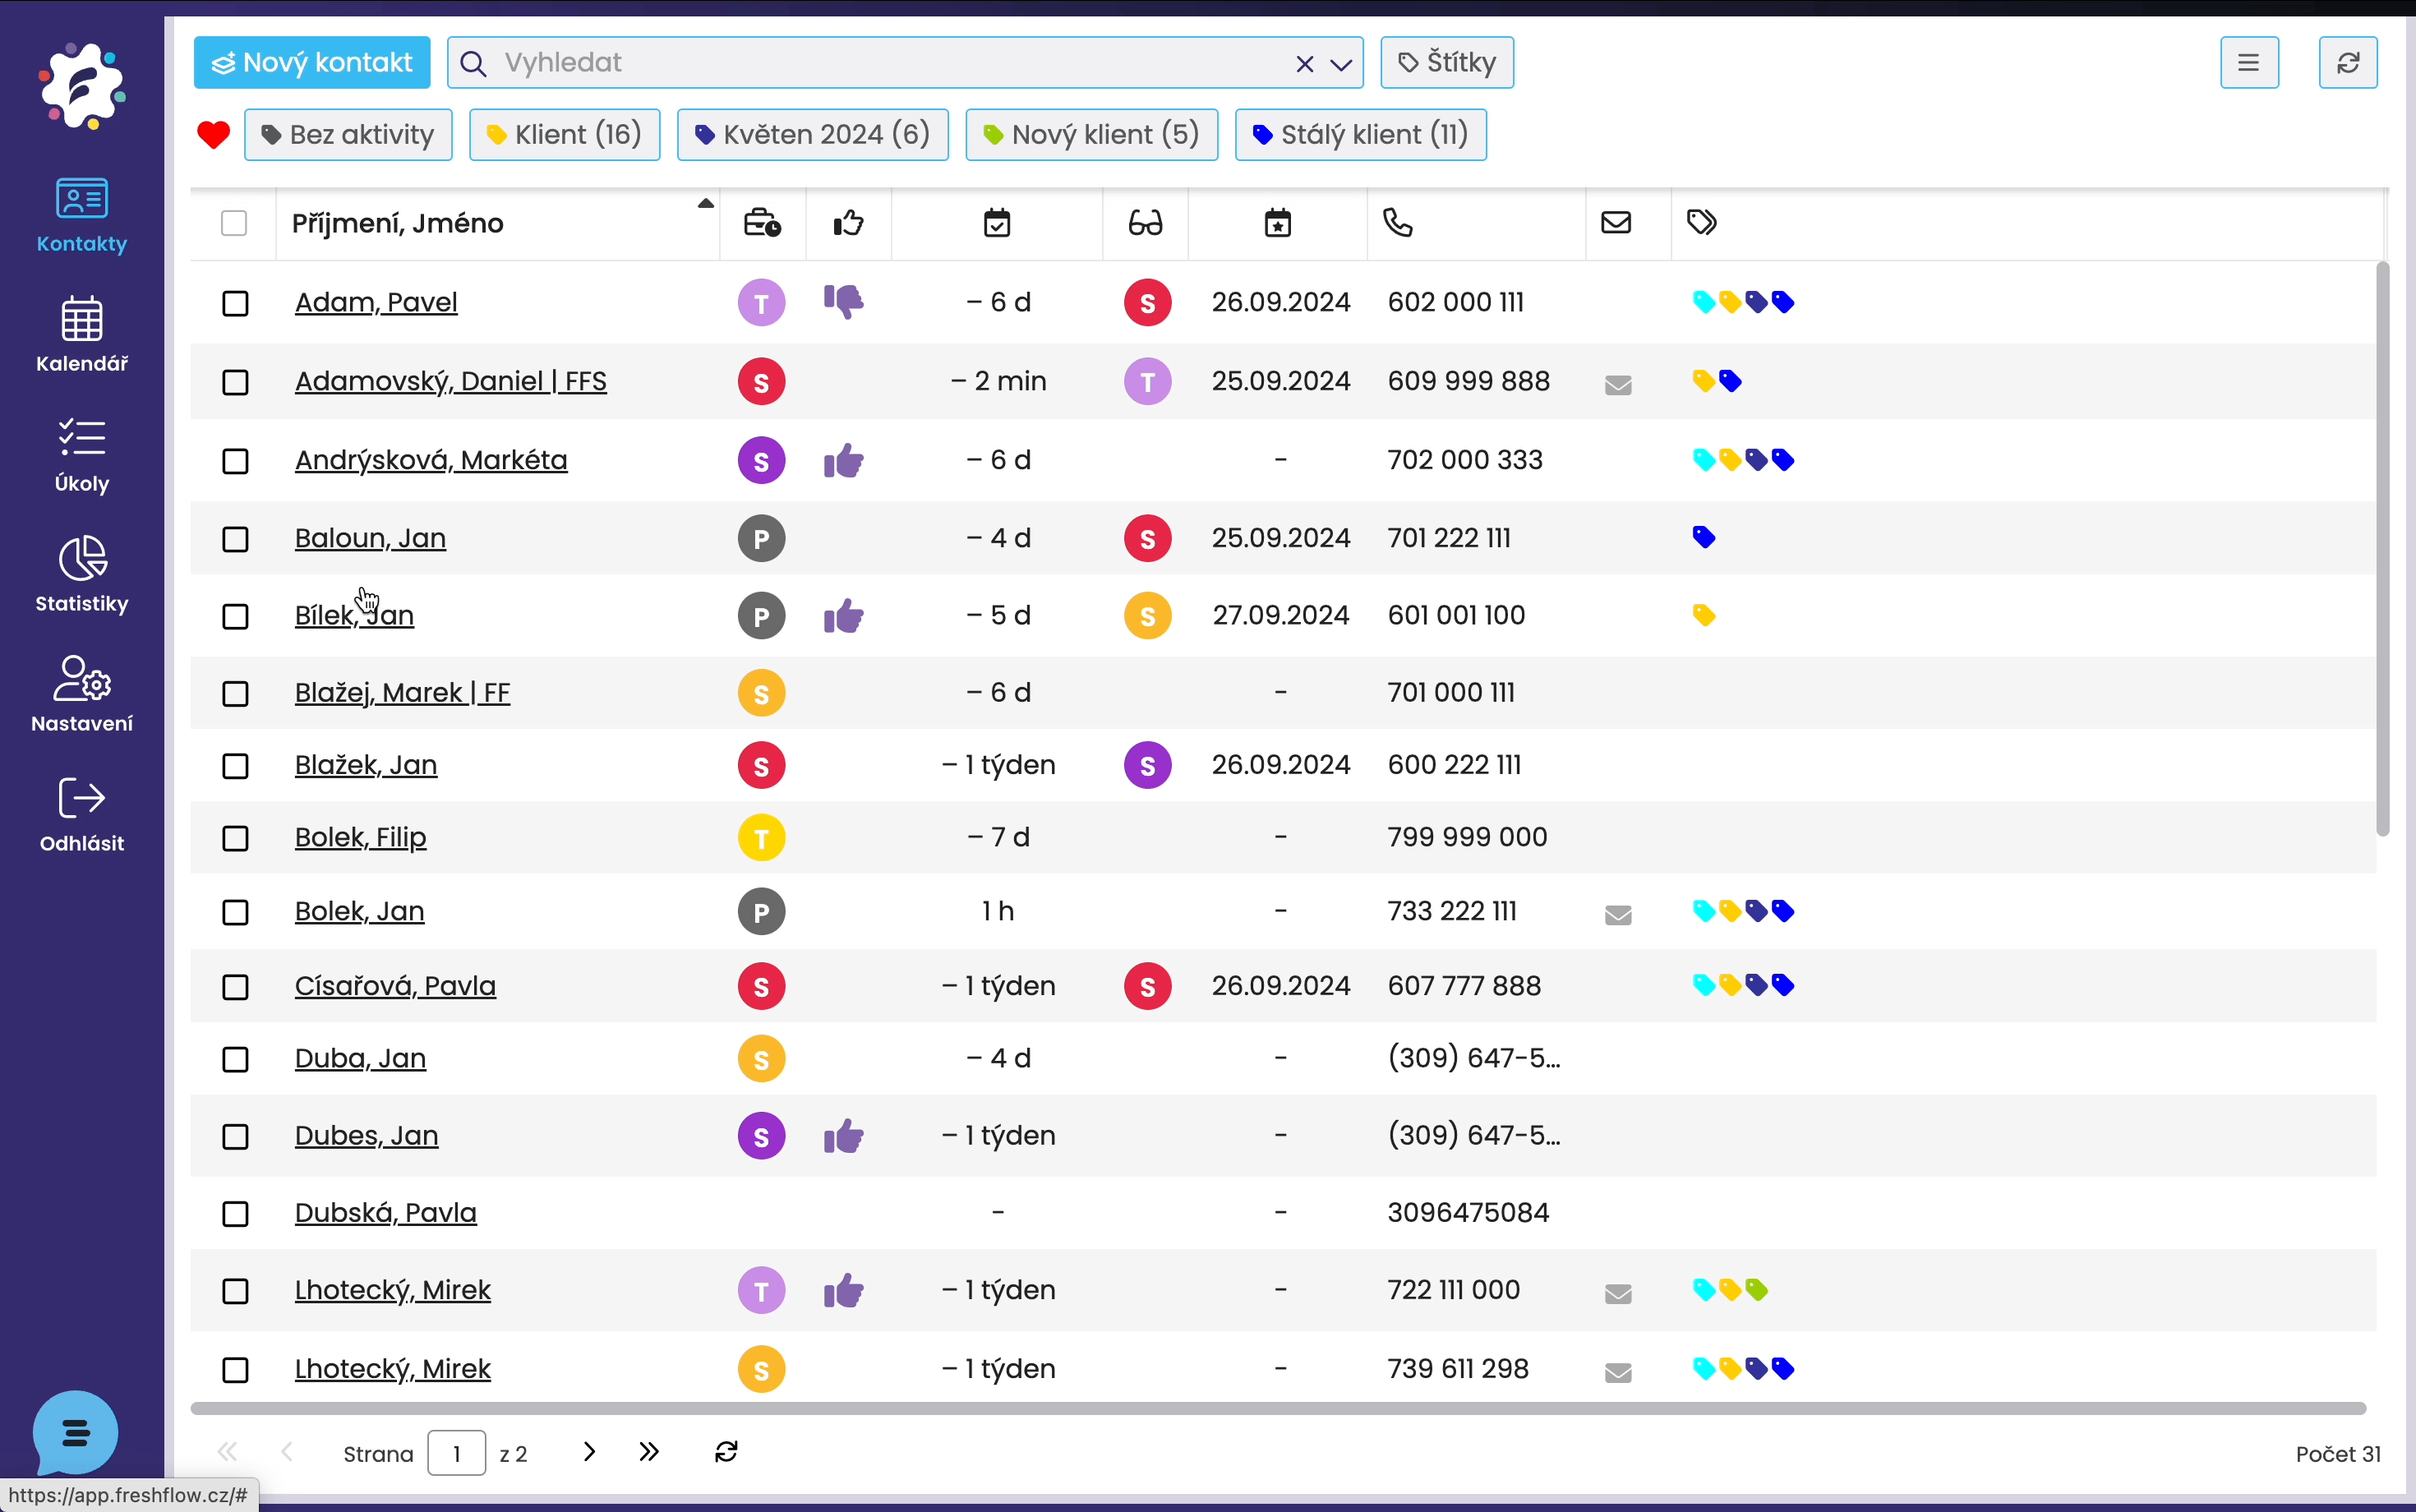Screen dimensions: 2416x1512
Task: Click email icon for Adamovský, Daniel
Action: (x=1617, y=384)
